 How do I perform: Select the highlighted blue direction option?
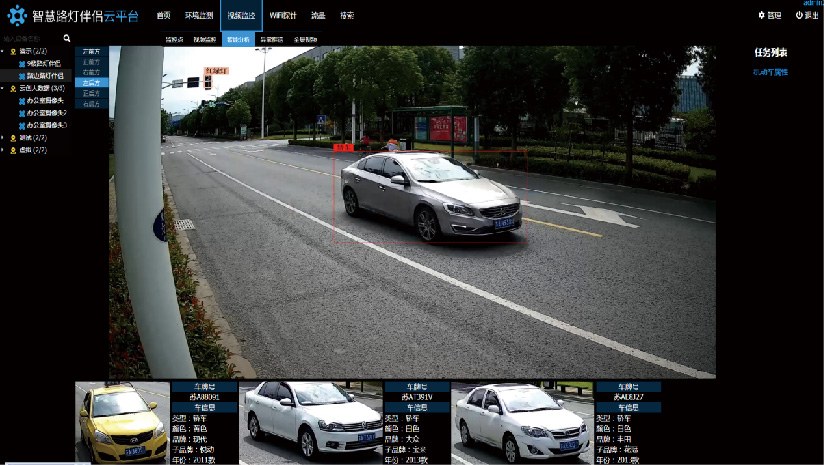91,82
